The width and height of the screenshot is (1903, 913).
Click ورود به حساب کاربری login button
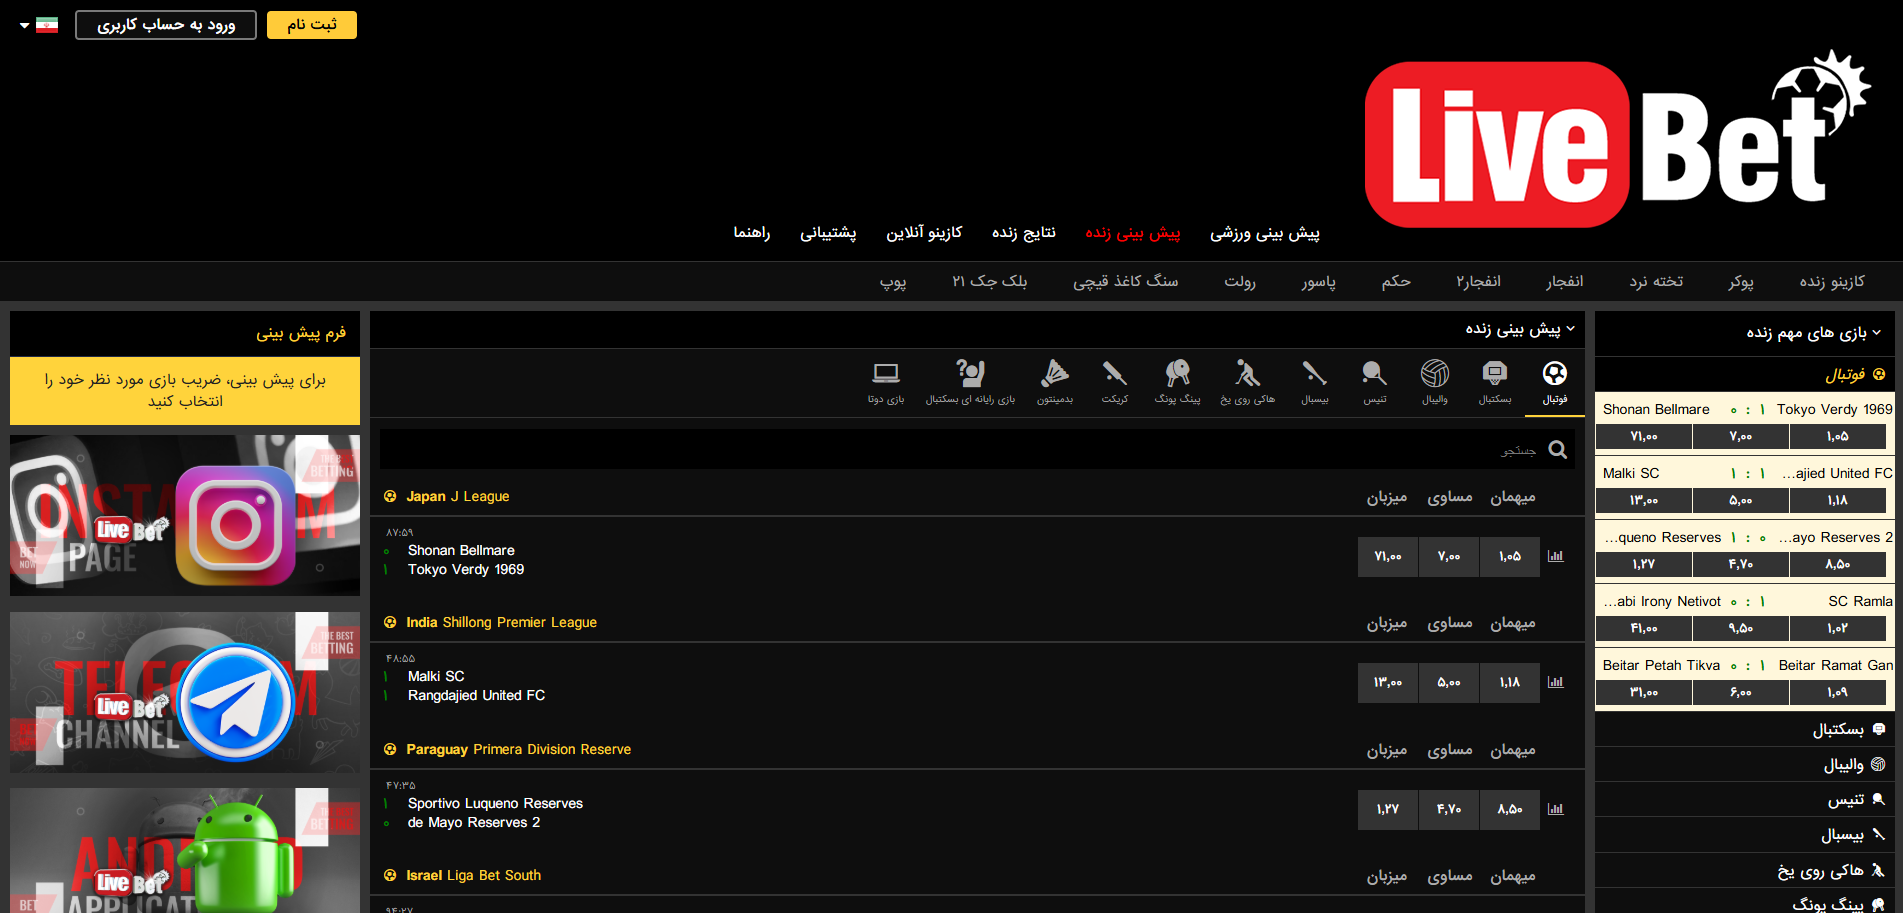click(x=166, y=25)
